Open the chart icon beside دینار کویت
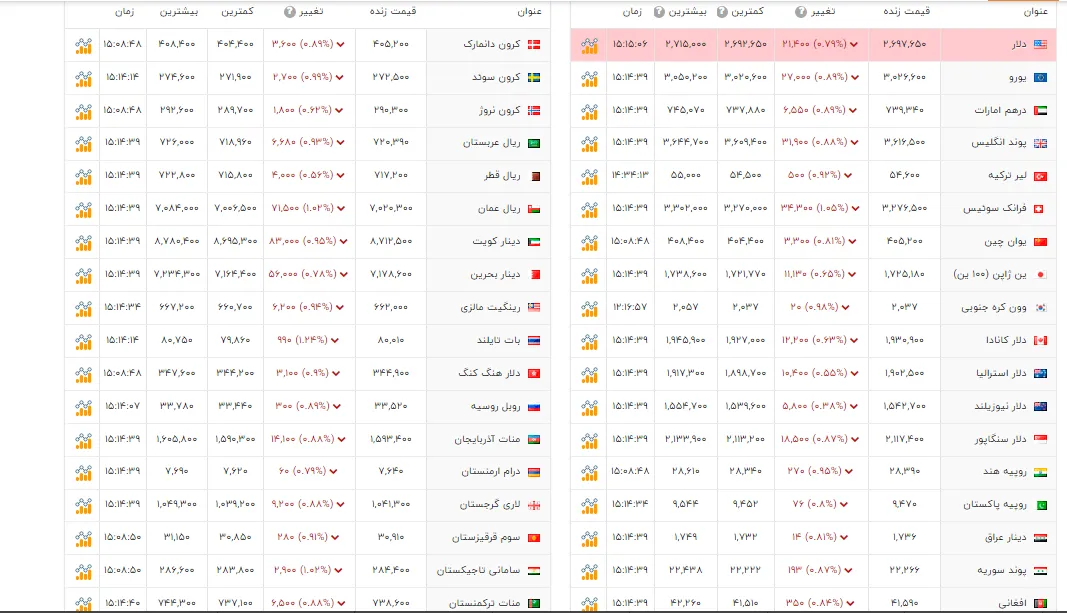The image size is (1067, 613). pos(83,242)
